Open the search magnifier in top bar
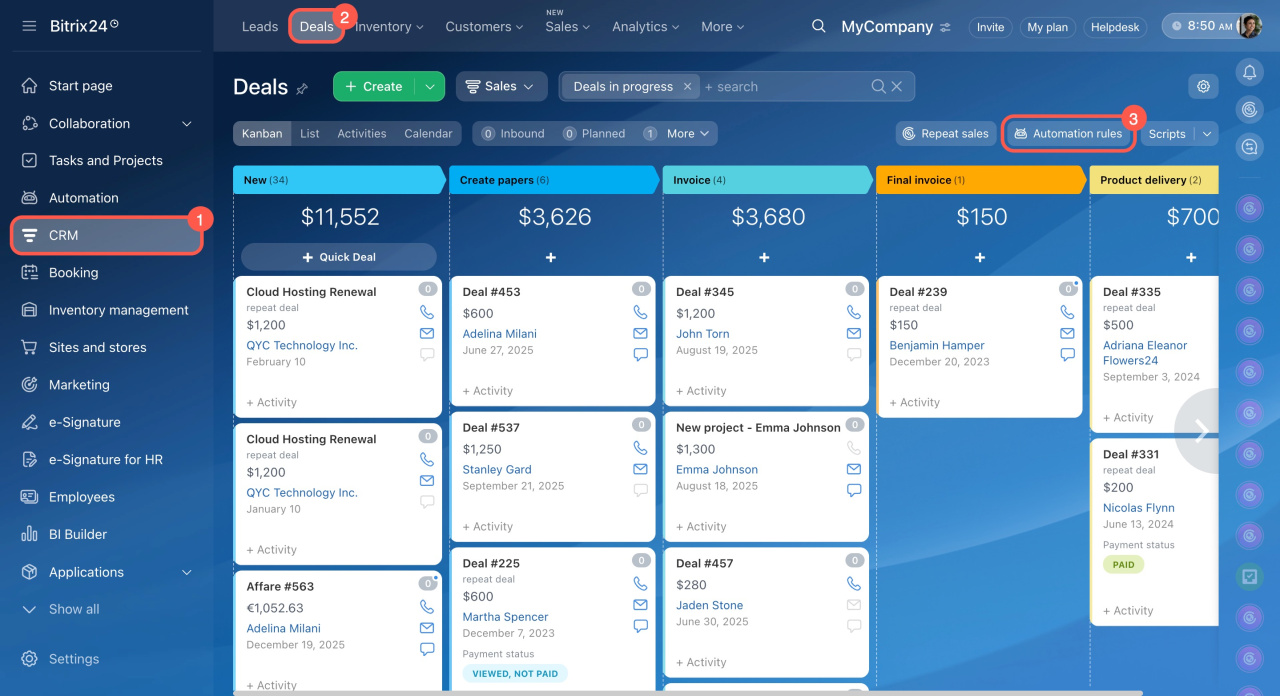Viewport: 1280px width, 696px height. coord(818,26)
